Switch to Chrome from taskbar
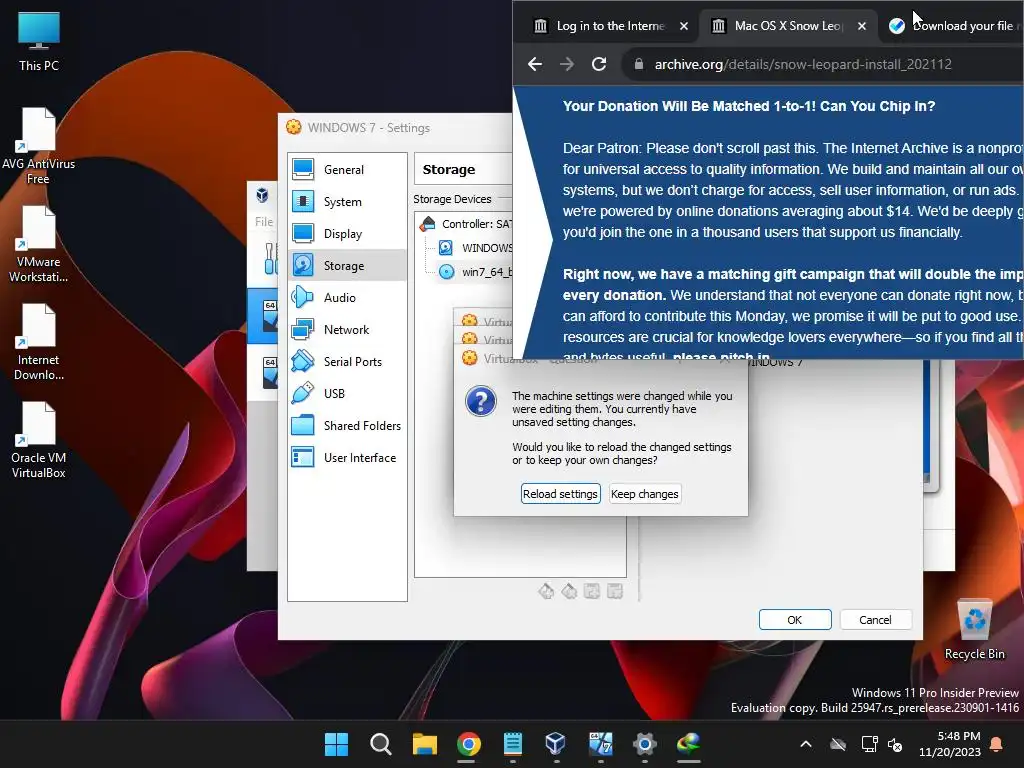This screenshot has height=768, width=1024. (x=469, y=744)
